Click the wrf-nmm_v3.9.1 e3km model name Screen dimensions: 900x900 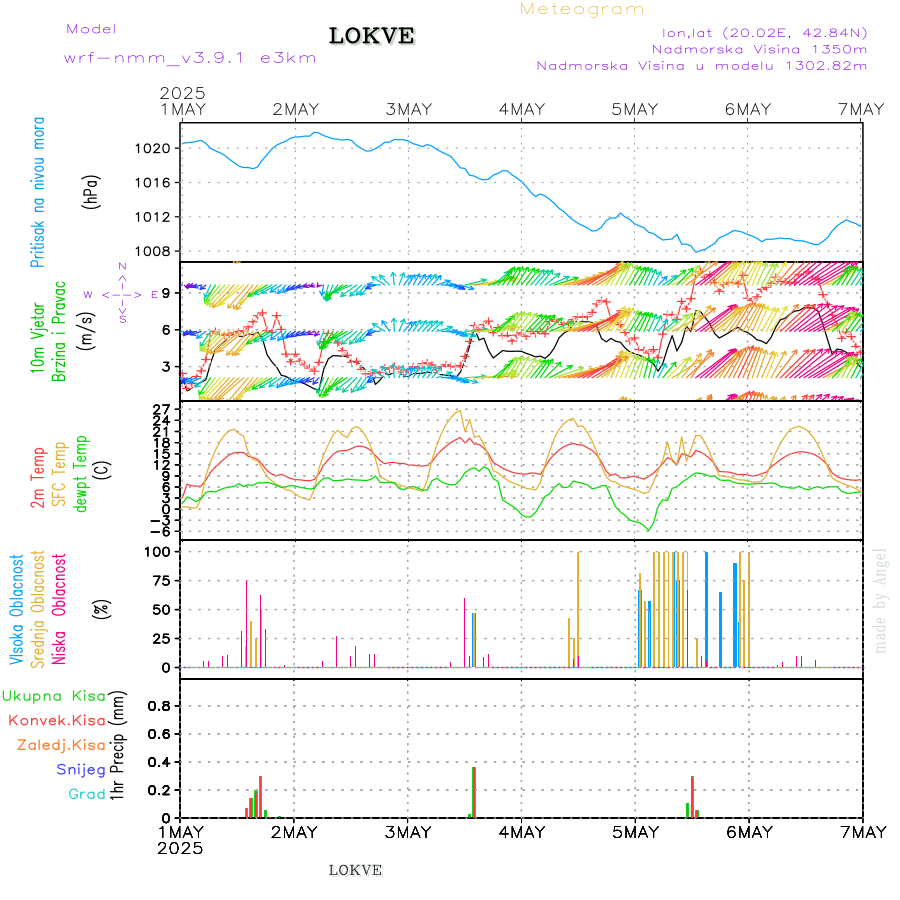tap(190, 58)
